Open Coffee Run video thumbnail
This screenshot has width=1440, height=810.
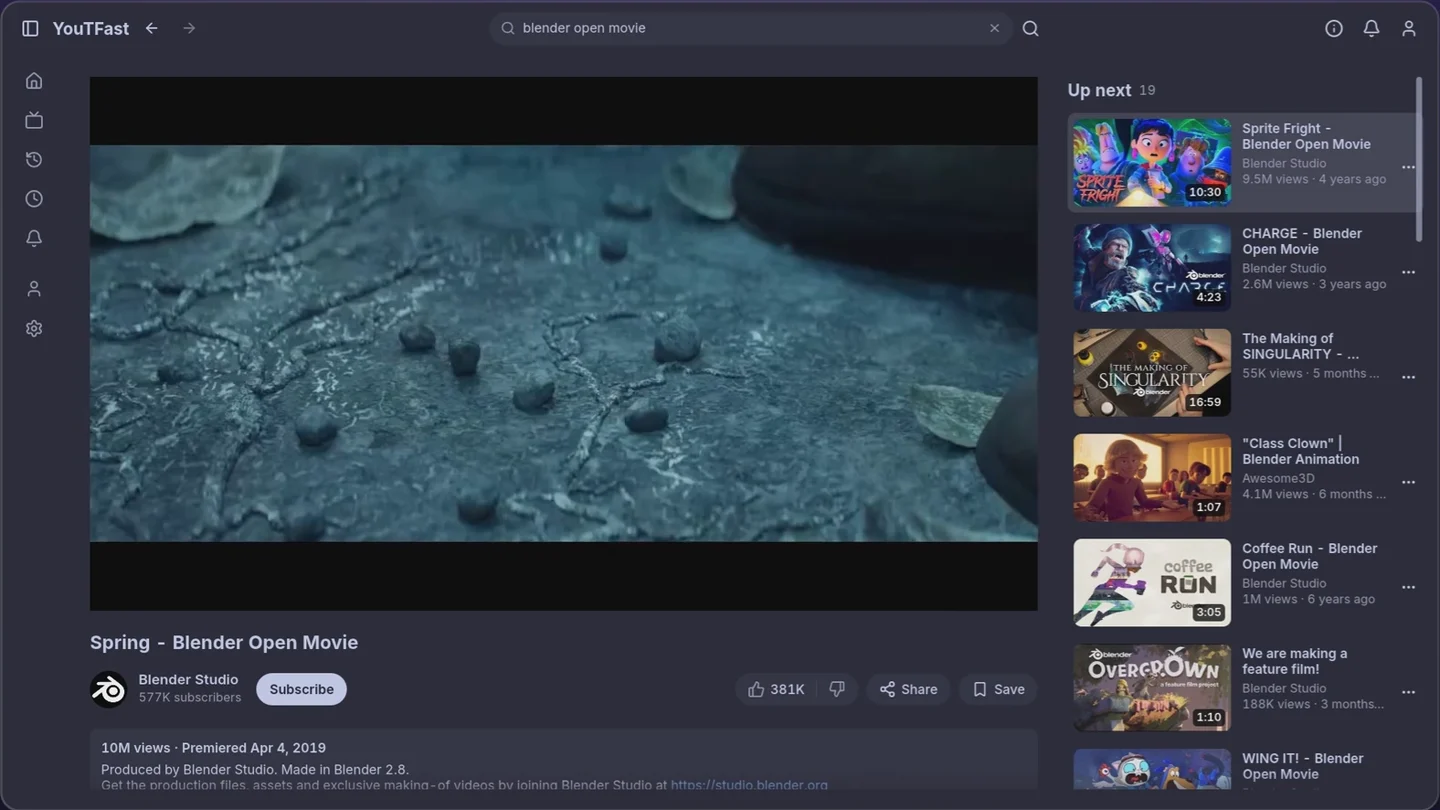point(1152,582)
